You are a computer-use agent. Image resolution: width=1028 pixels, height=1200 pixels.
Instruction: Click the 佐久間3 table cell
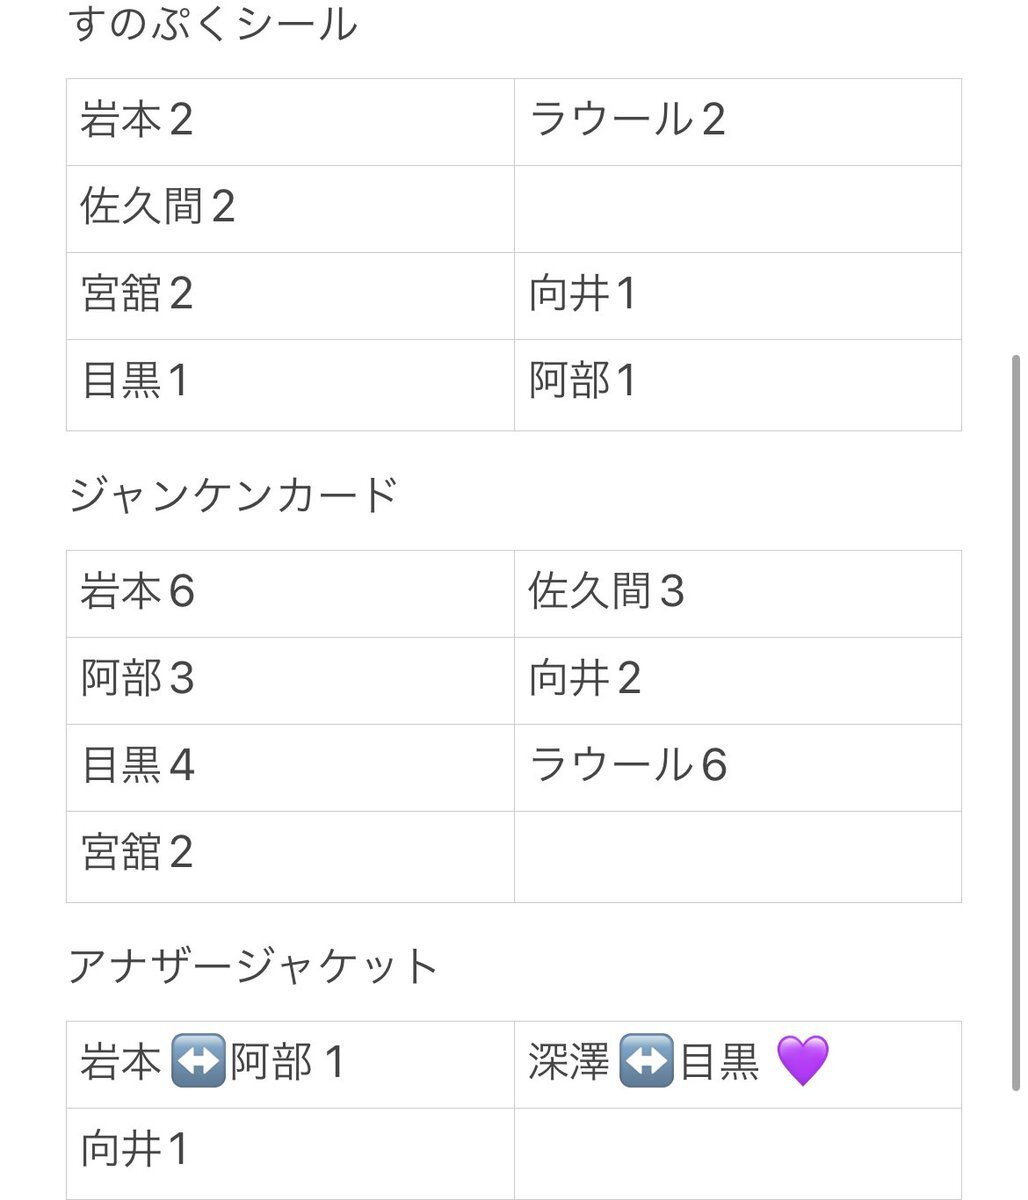738,594
